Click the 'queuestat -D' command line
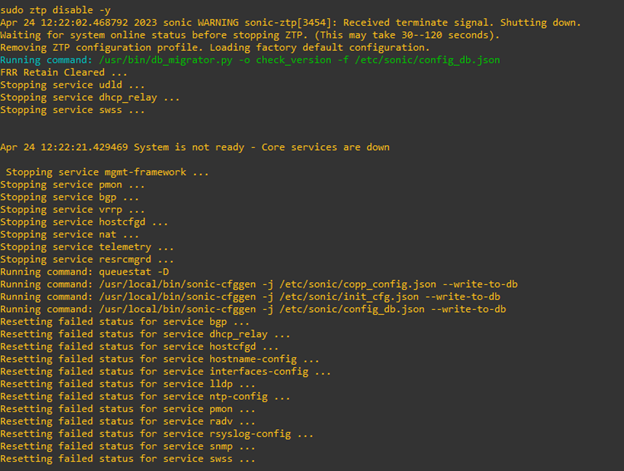The width and height of the screenshot is (624, 471). tap(84, 272)
